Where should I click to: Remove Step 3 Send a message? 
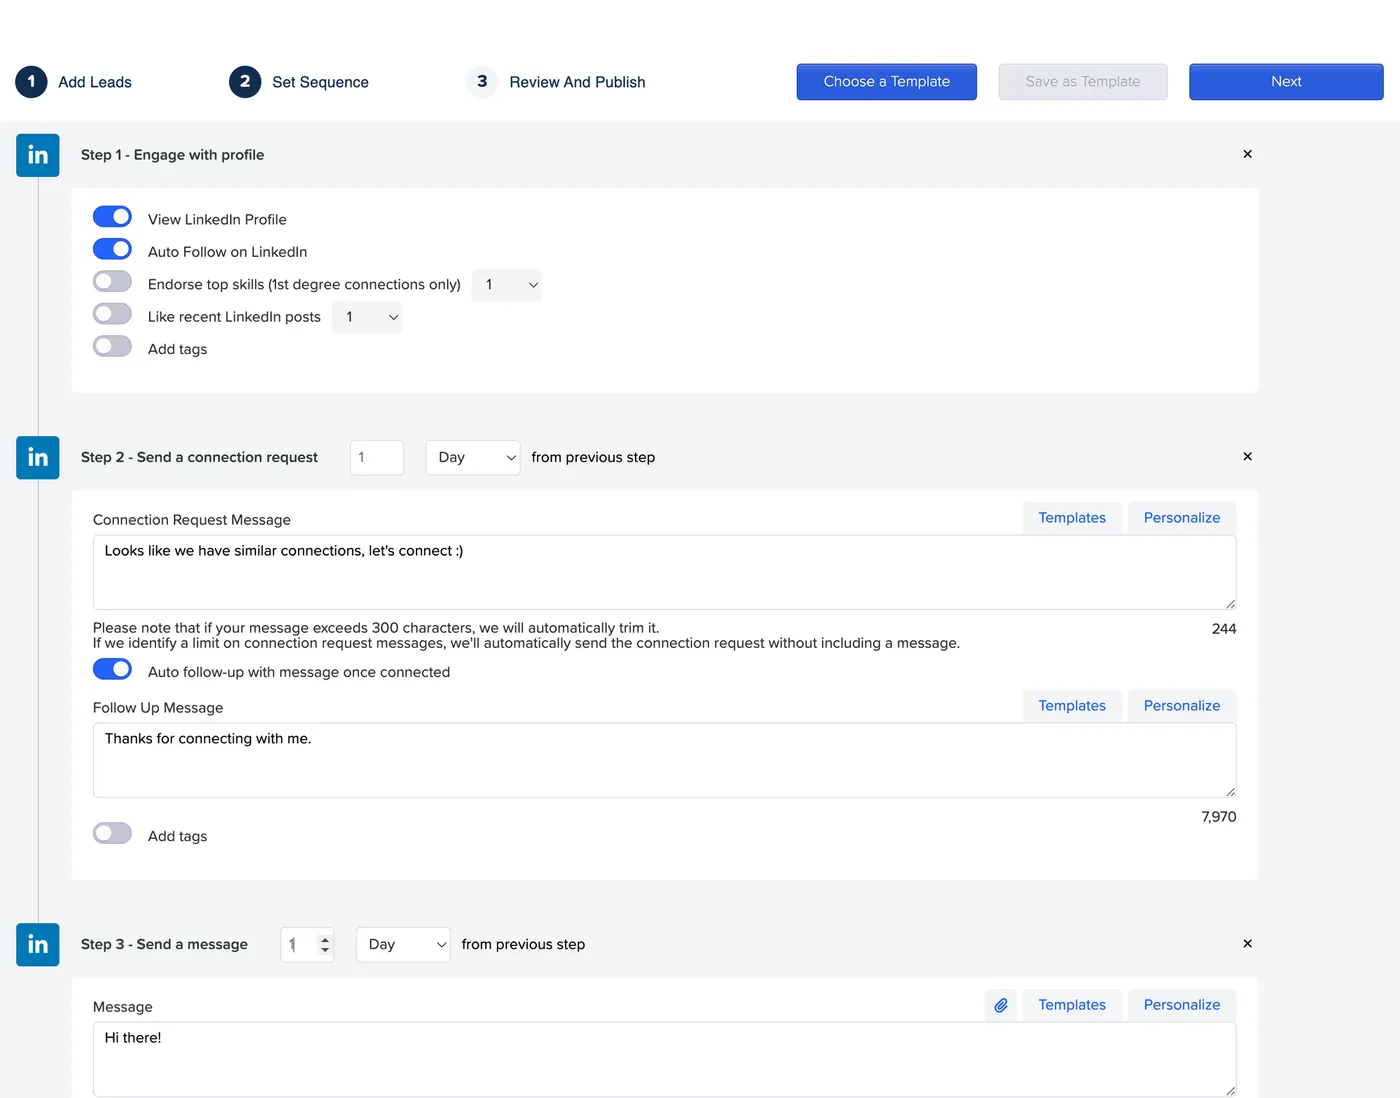point(1247,943)
